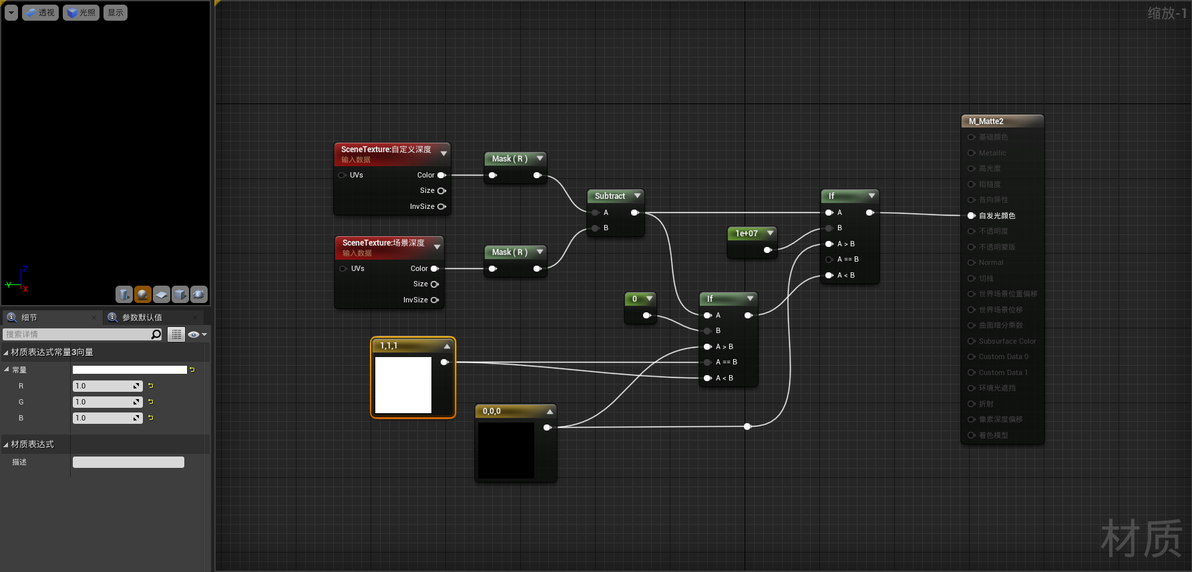Click the 1e+07 node output pin
1192x572 pixels.
tap(768, 249)
